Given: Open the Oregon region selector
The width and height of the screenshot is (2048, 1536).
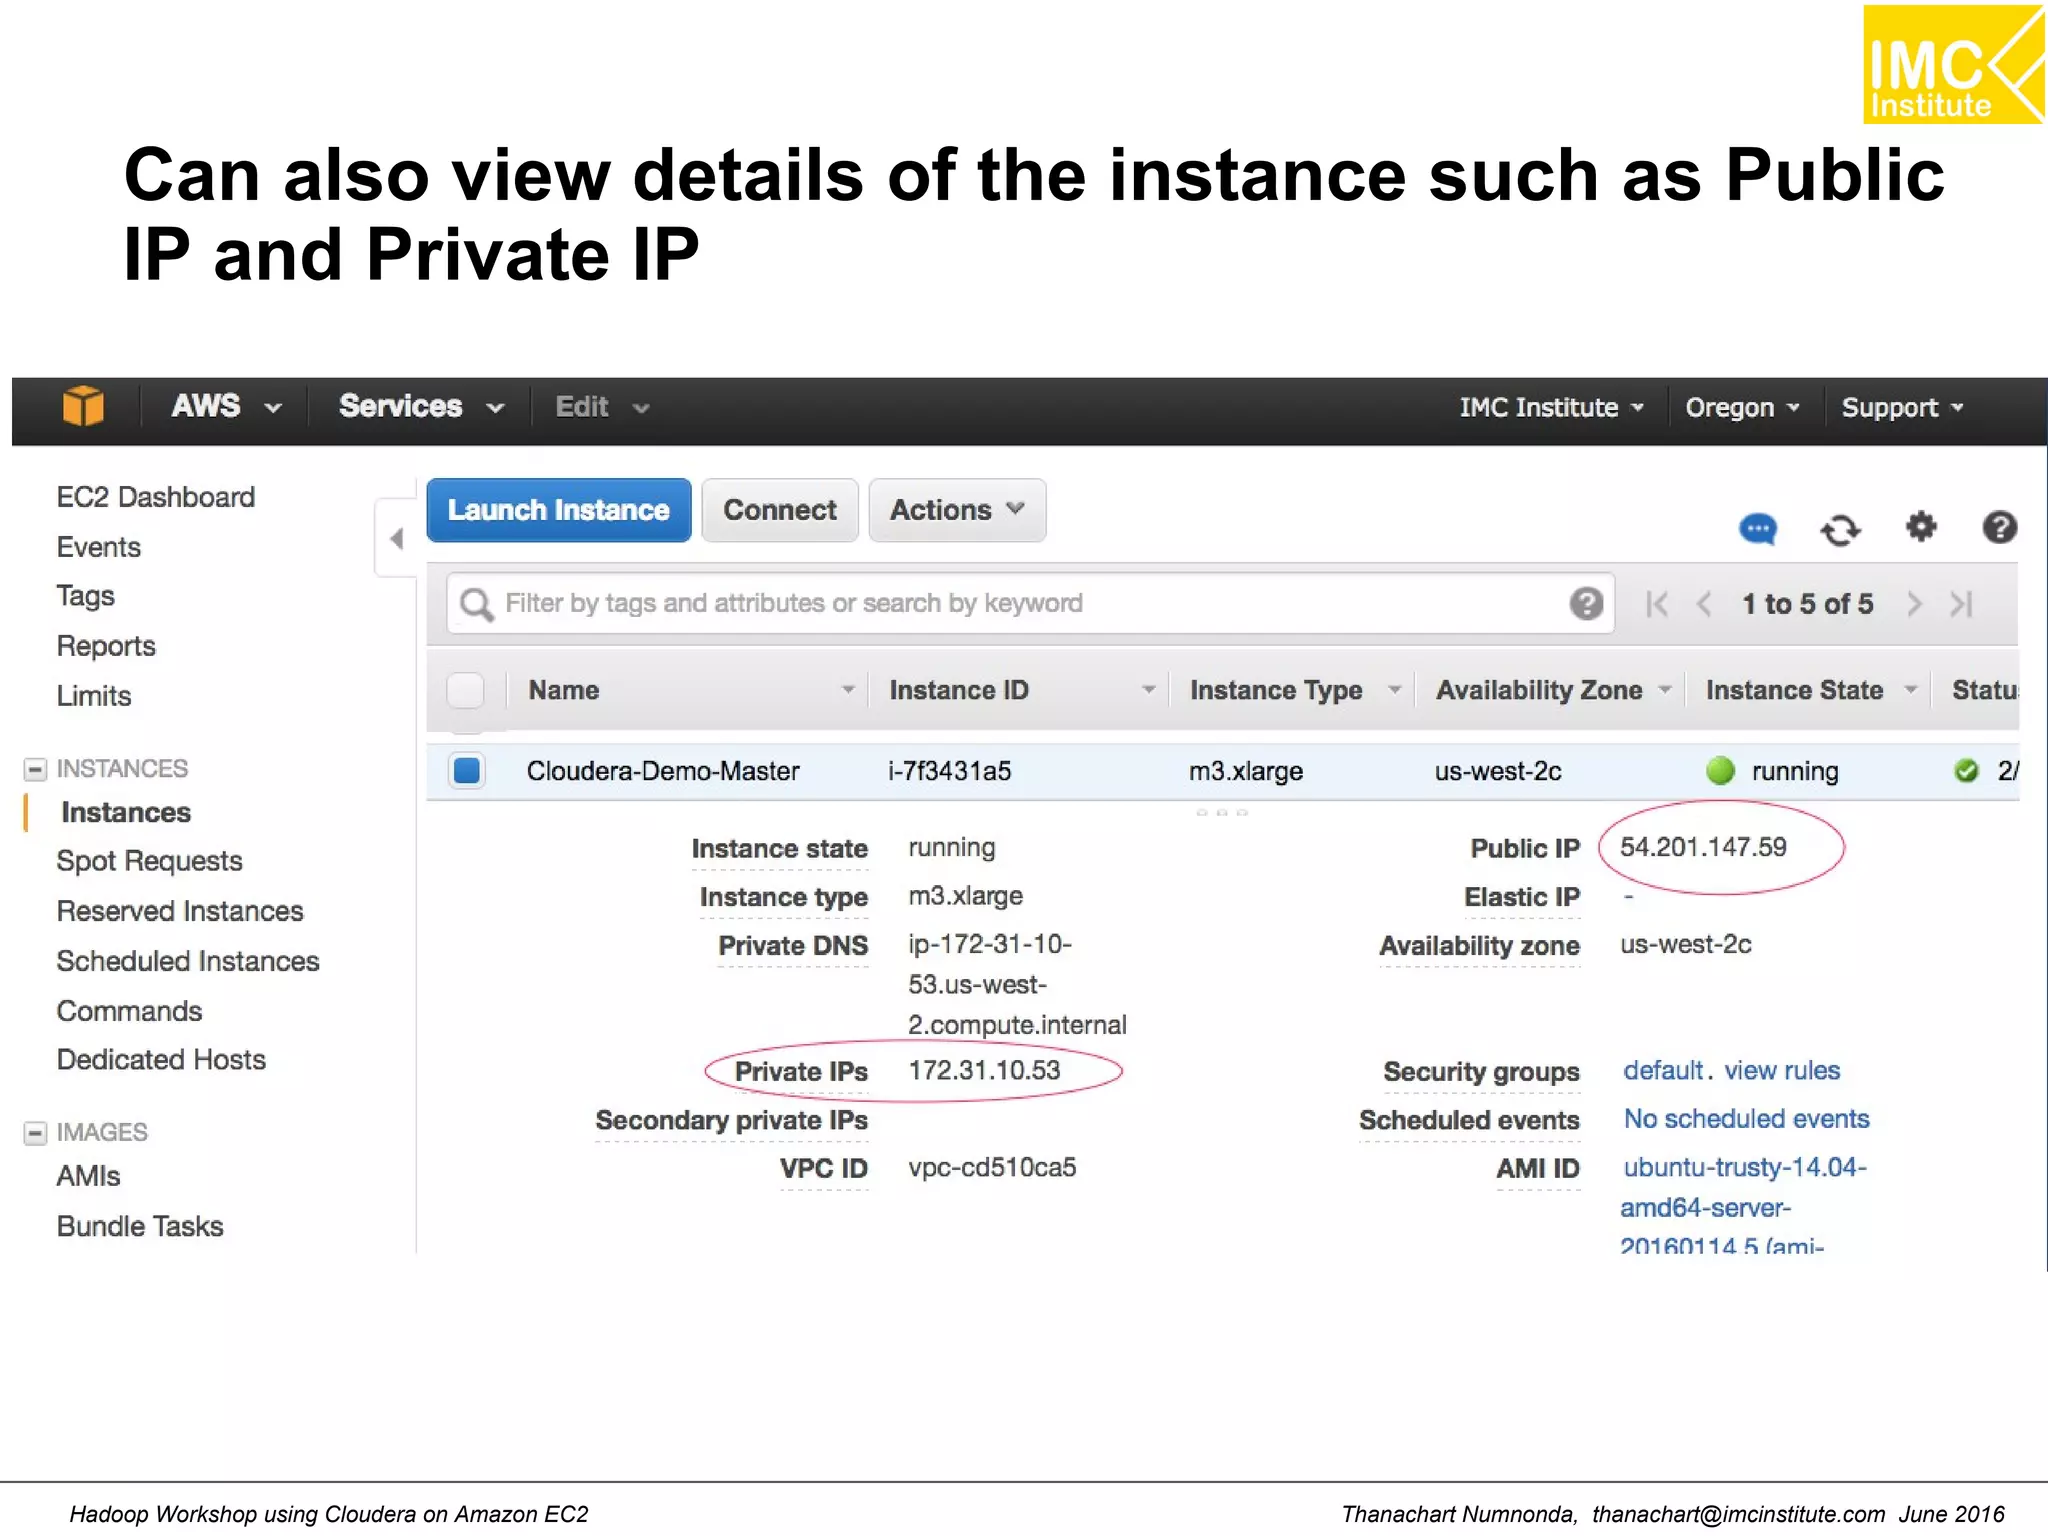Looking at the screenshot, I should [x=1741, y=408].
